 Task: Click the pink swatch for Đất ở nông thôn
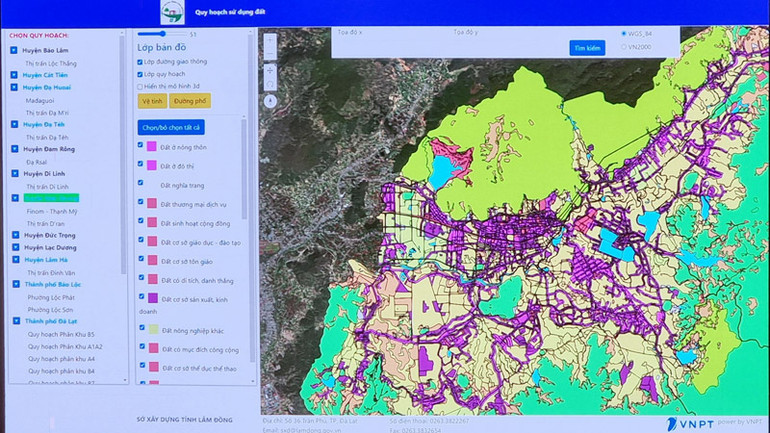tap(152, 147)
